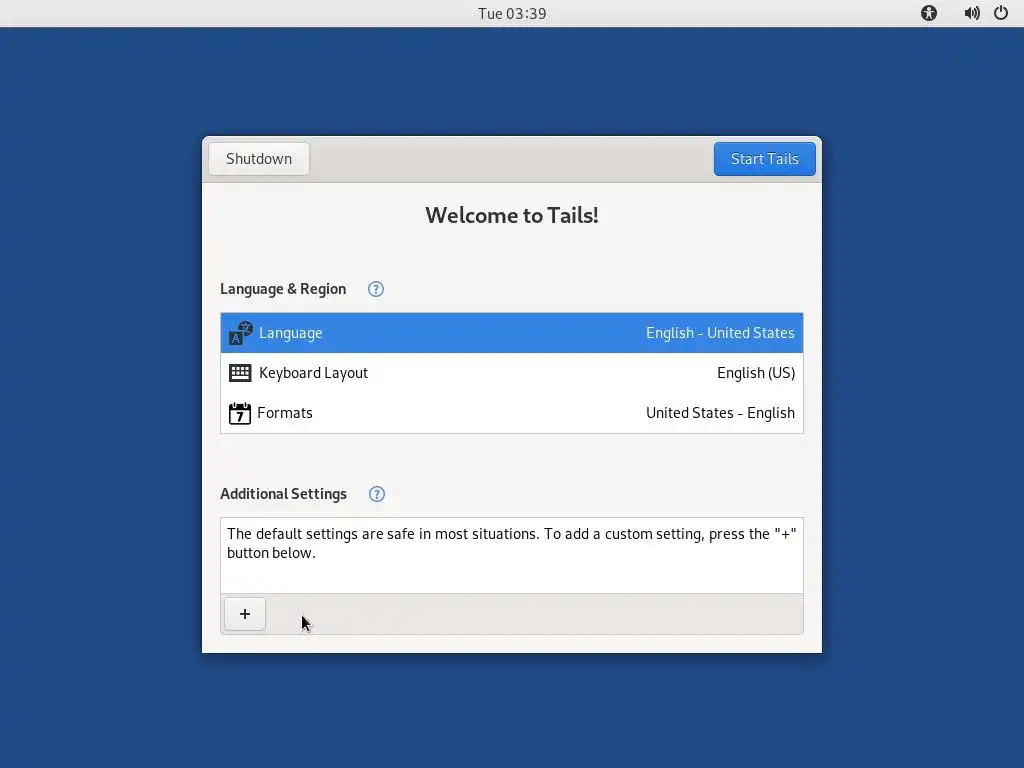Add a custom setting with plus button
The height and width of the screenshot is (768, 1024).
[x=245, y=614]
